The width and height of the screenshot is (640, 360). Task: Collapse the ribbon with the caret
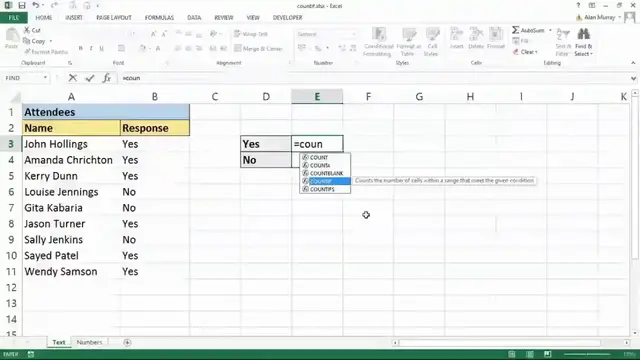[x=633, y=63]
